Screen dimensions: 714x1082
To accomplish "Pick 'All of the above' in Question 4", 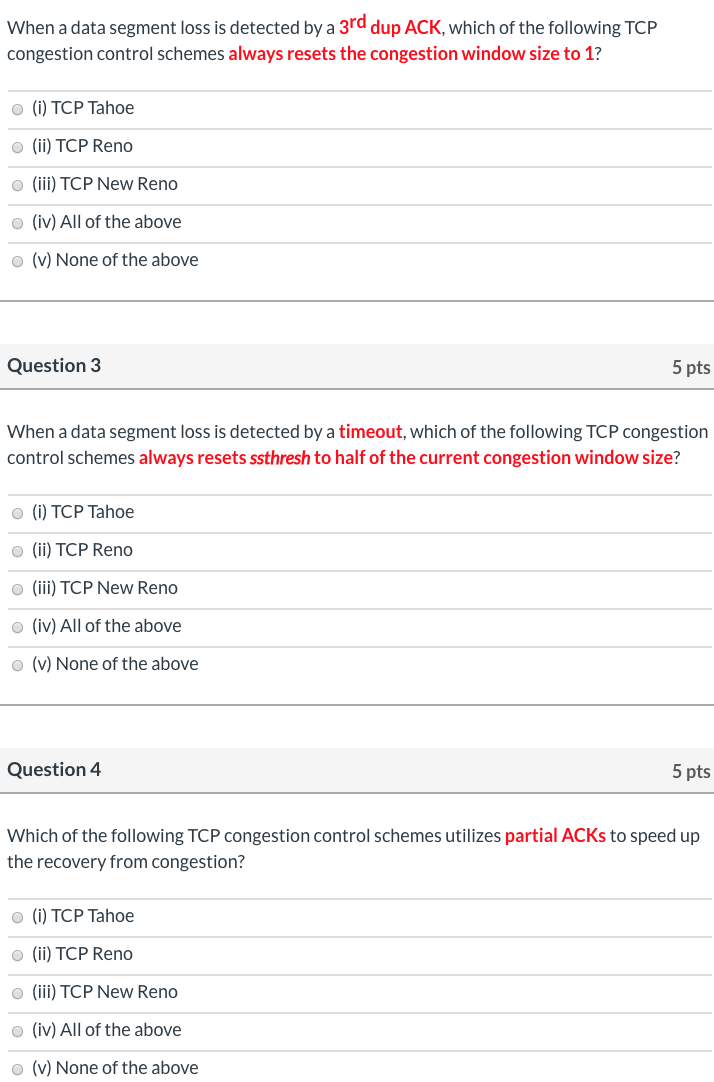I will pyautogui.click(x=17, y=1030).
